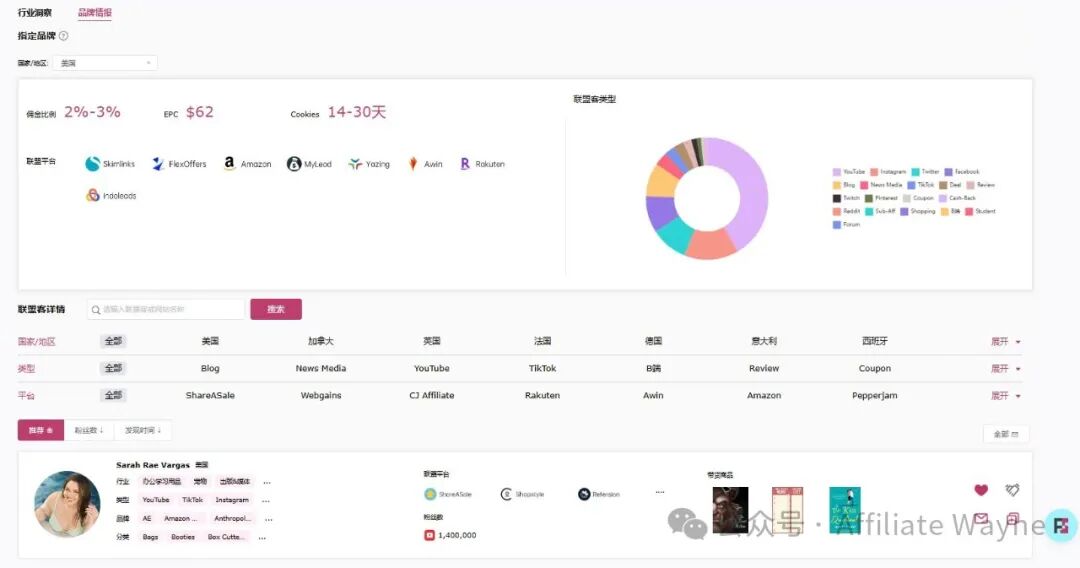Click the Awin flame logo in 联盟平台 list
Screen dimensions: 1080x568
point(413,164)
